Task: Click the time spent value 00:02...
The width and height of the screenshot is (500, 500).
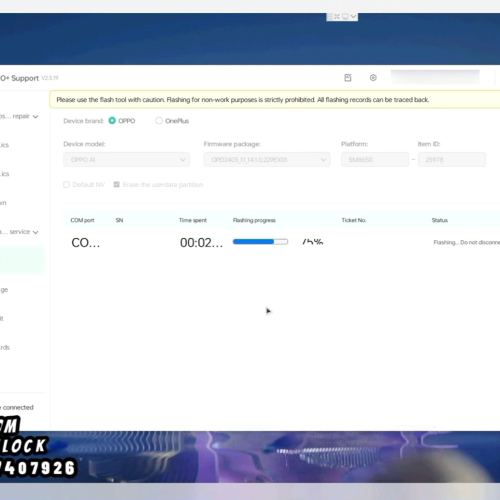Action: 201,243
